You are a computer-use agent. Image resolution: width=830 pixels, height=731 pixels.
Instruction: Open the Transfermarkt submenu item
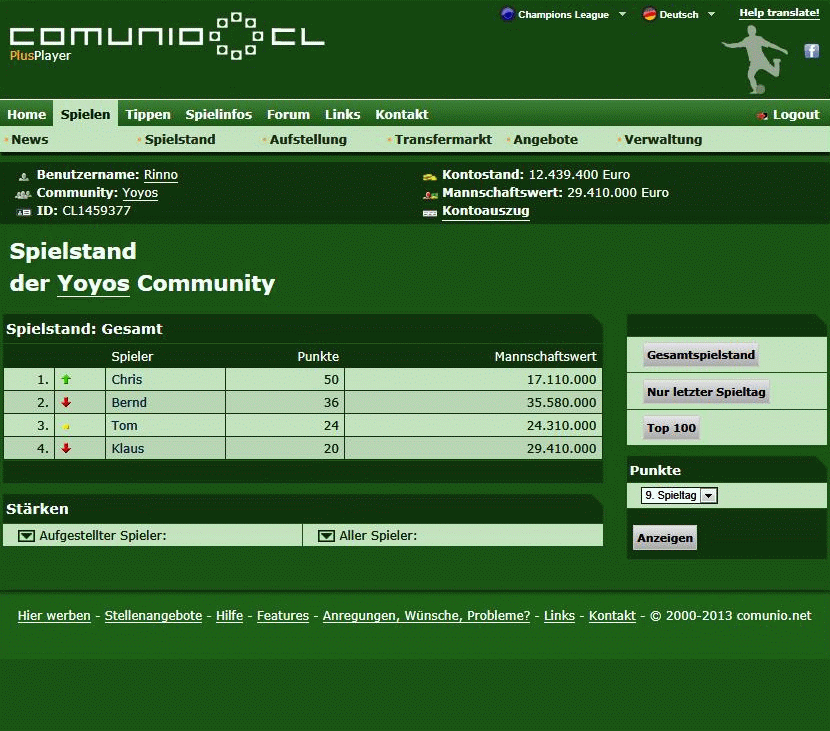point(443,140)
